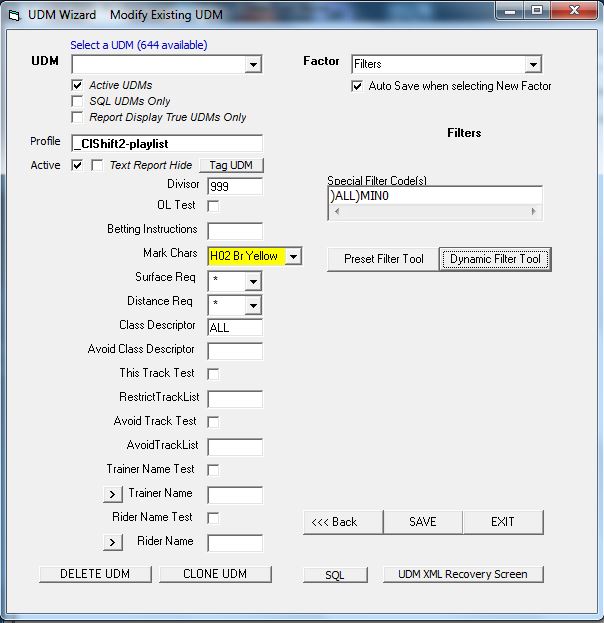
Task: Enable SQL UDMs Only checkbox
Action: (x=77, y=101)
